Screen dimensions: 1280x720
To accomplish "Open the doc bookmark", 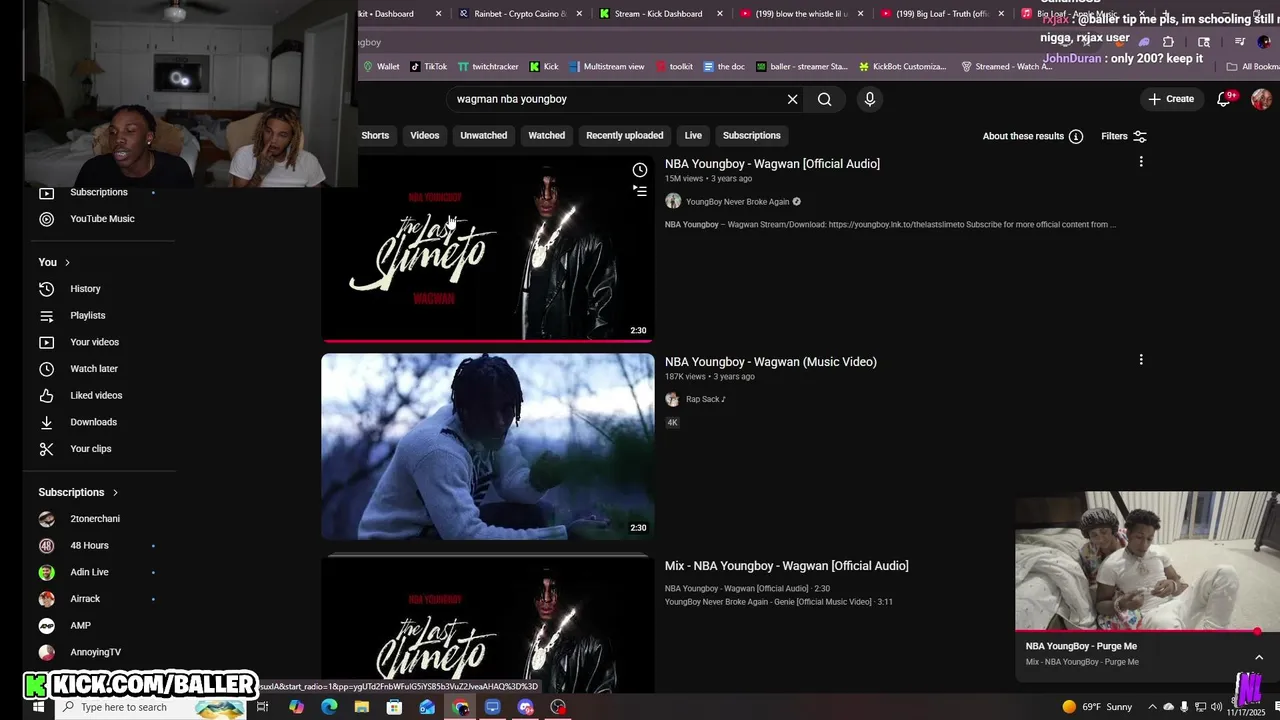I will coord(724,66).
